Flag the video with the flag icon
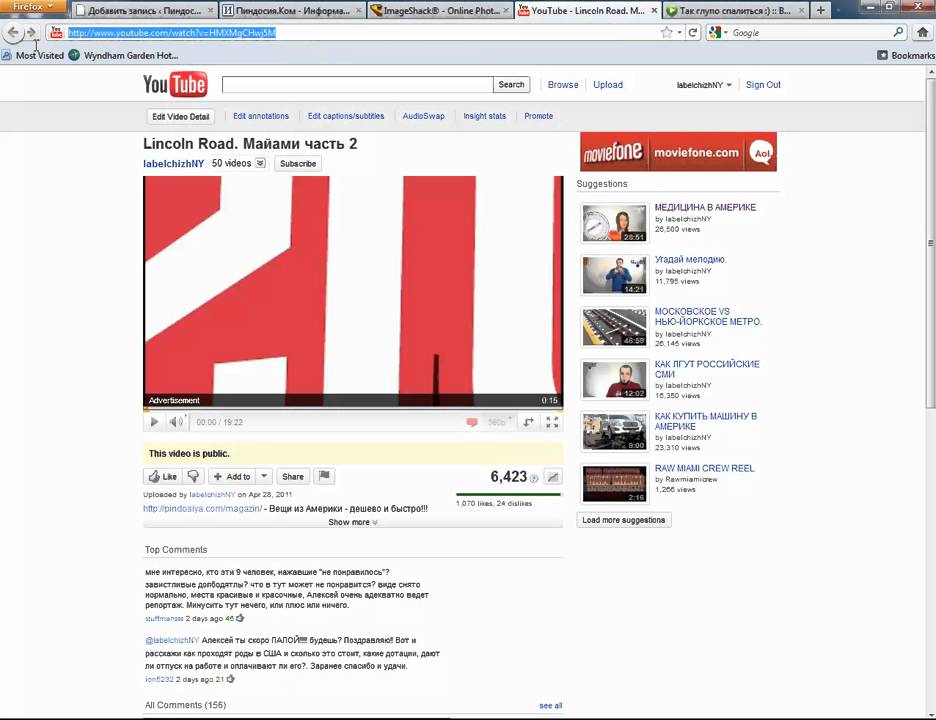The image size is (936, 720). [x=324, y=476]
